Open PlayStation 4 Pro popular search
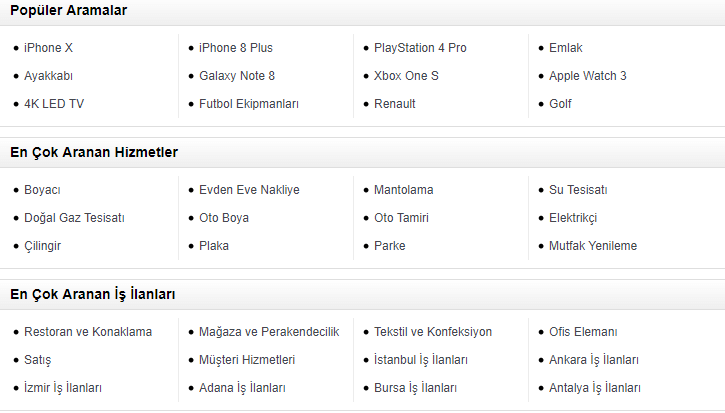725x413 pixels. tap(420, 48)
